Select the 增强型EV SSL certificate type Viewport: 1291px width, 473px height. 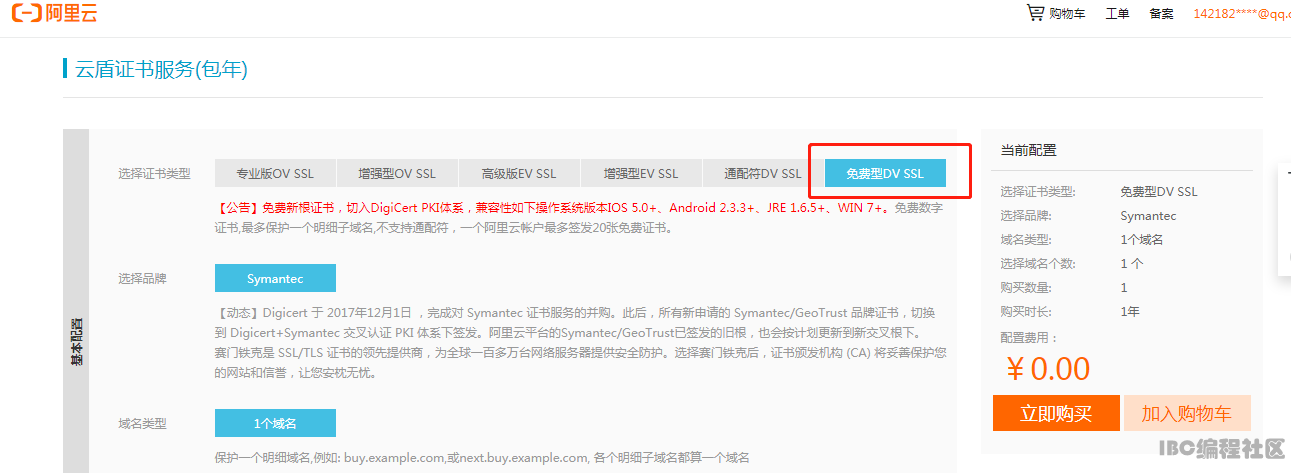click(641, 173)
